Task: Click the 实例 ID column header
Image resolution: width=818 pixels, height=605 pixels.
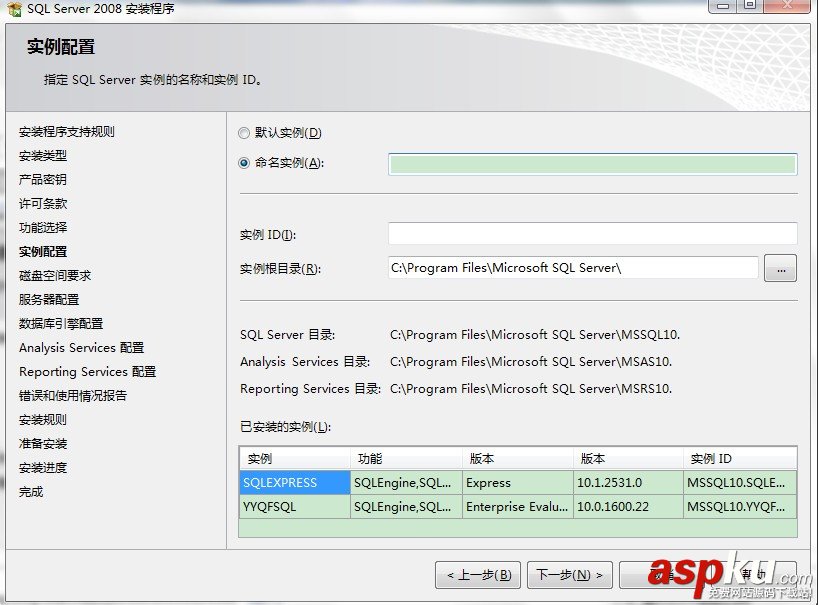Action: [x=740, y=458]
